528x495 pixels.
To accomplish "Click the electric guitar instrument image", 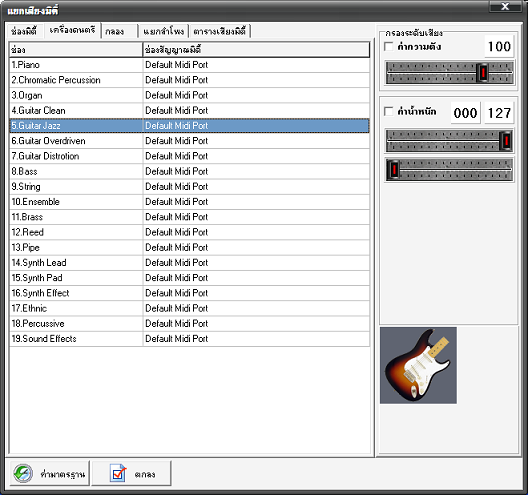I will (418, 365).
